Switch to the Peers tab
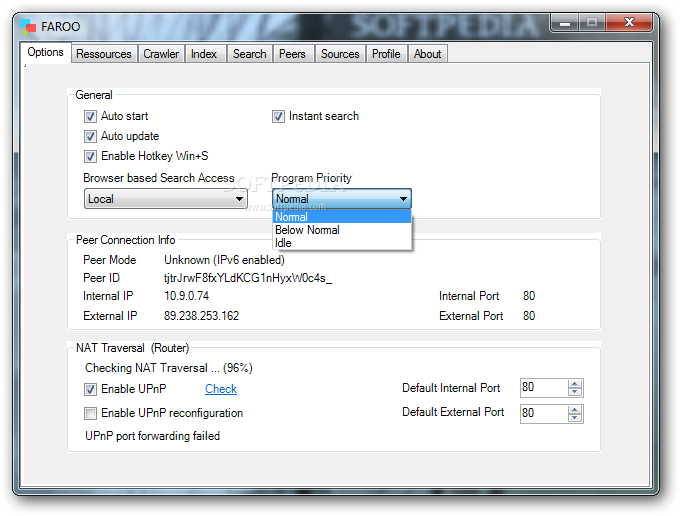Viewport: 680px width, 516px height. point(293,54)
